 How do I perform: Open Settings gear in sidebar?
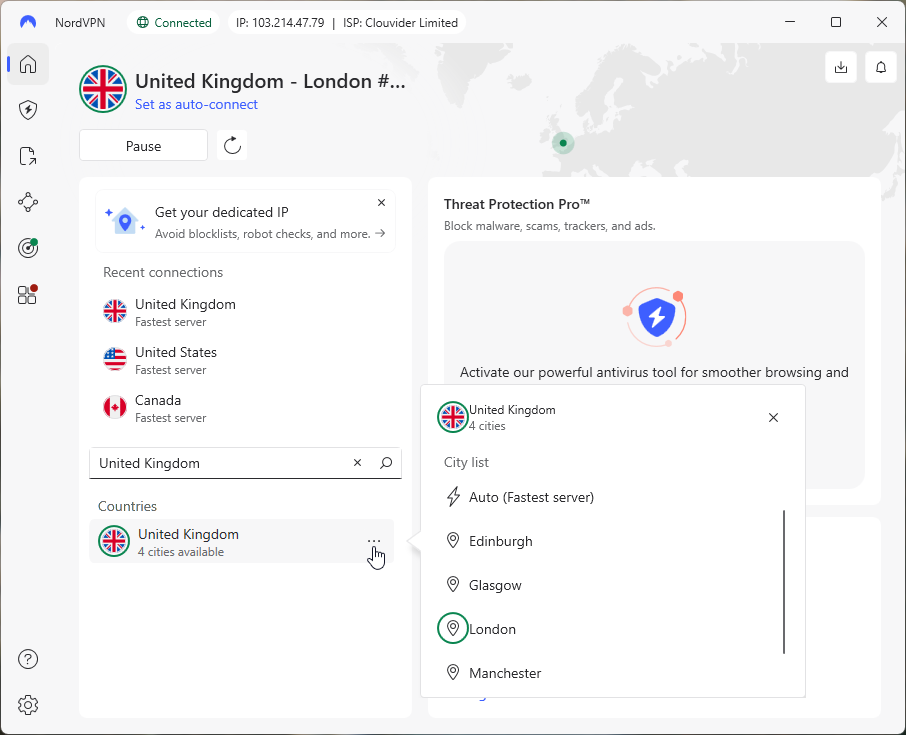tap(28, 705)
